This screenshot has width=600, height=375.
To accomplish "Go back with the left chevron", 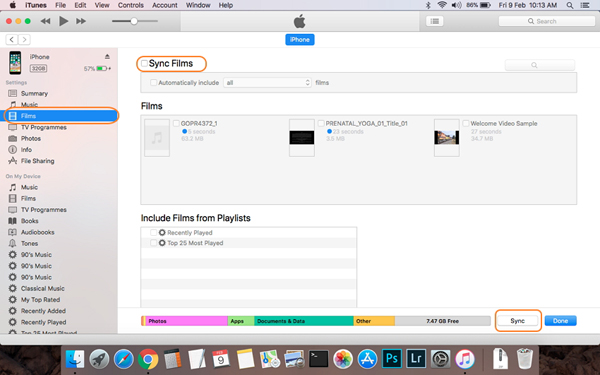I will coord(11,39).
